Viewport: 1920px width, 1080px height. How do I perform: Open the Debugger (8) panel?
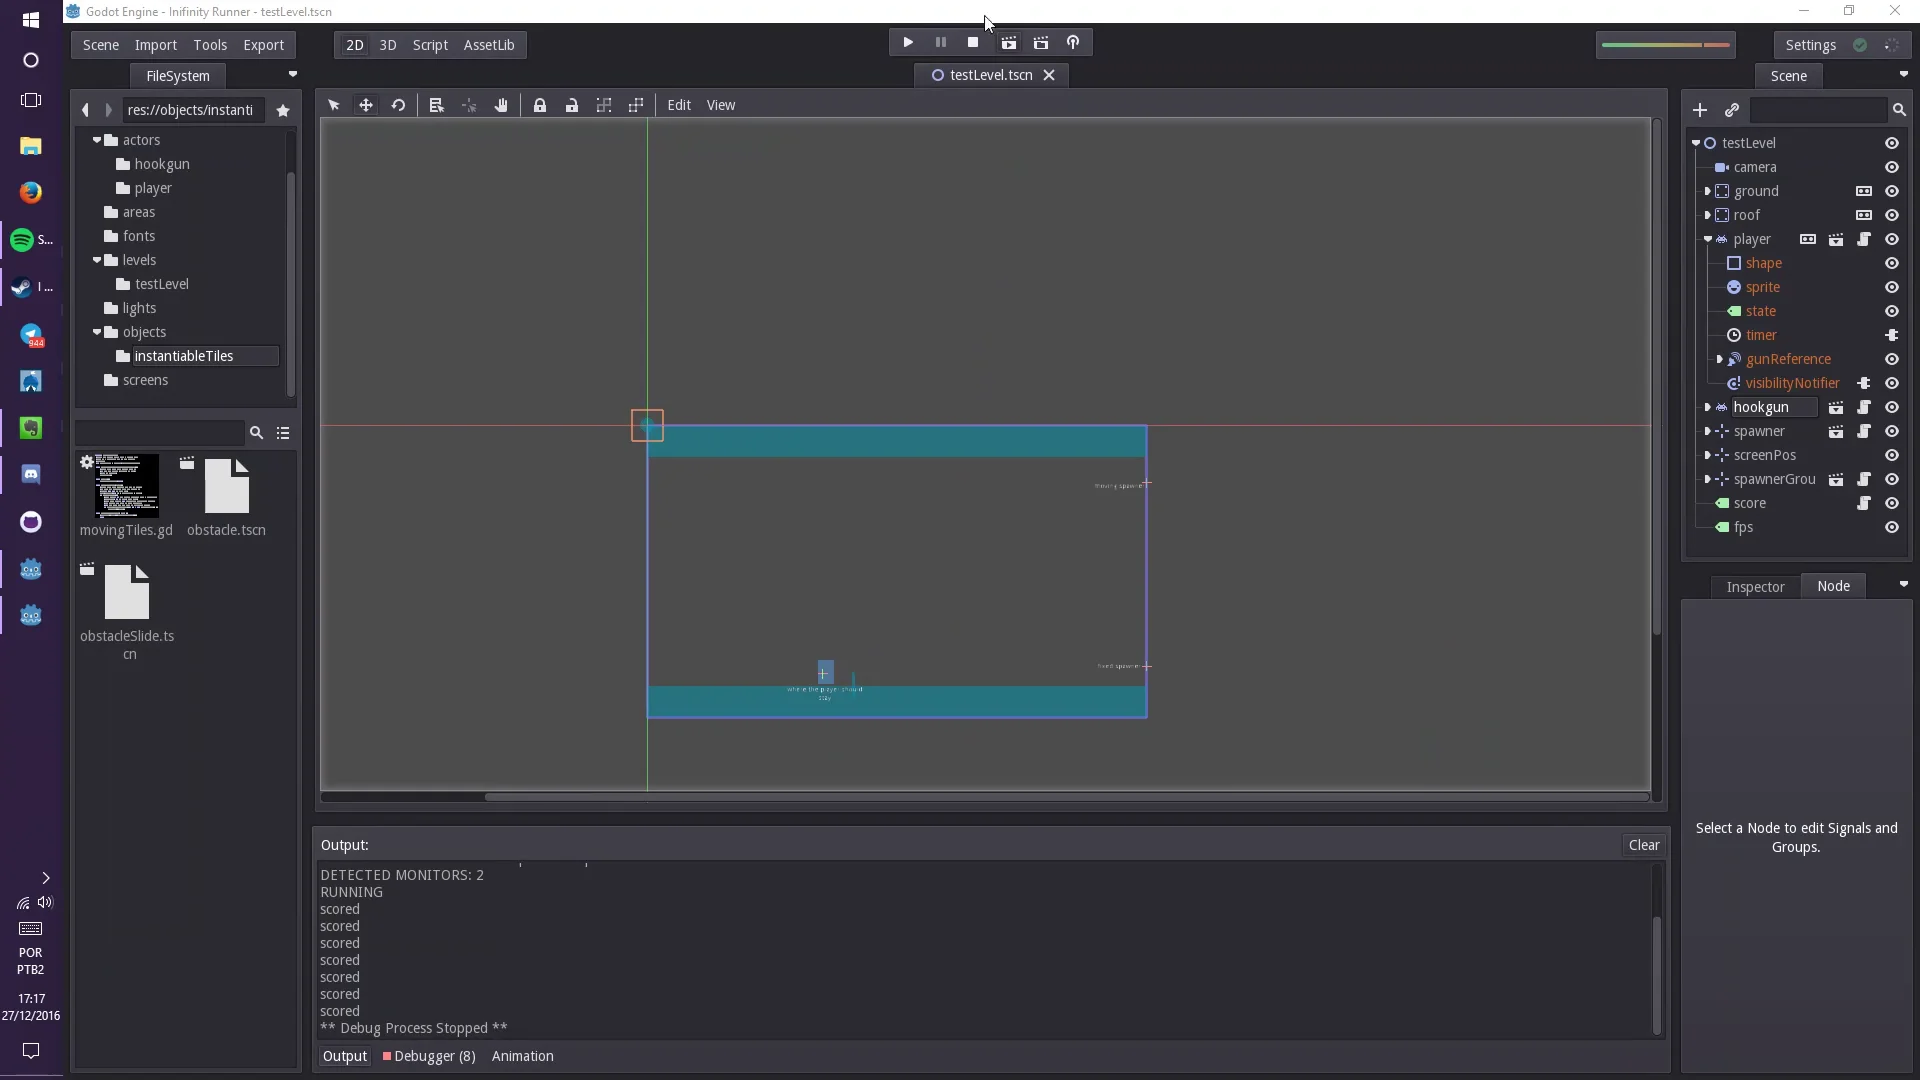[430, 1056]
